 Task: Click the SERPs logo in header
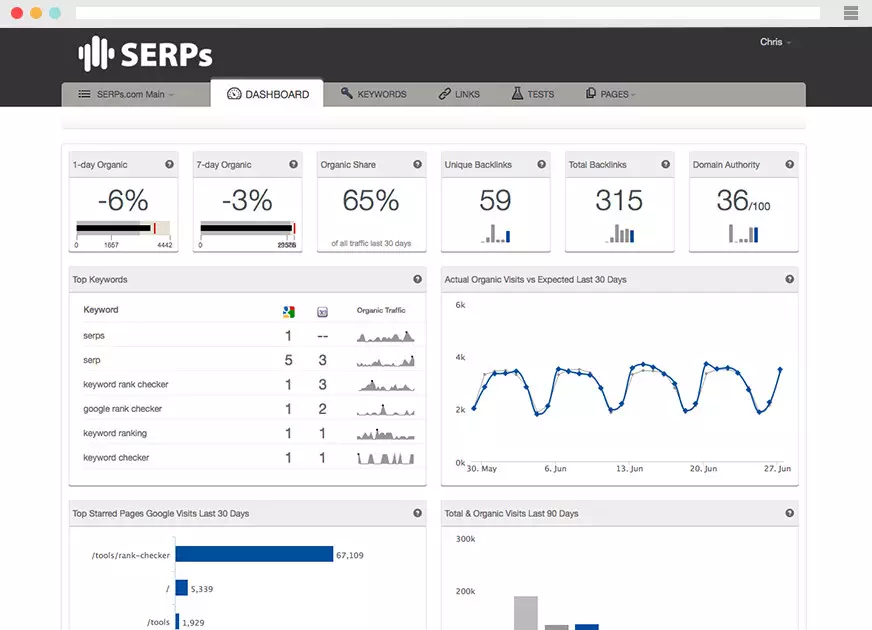click(145, 54)
